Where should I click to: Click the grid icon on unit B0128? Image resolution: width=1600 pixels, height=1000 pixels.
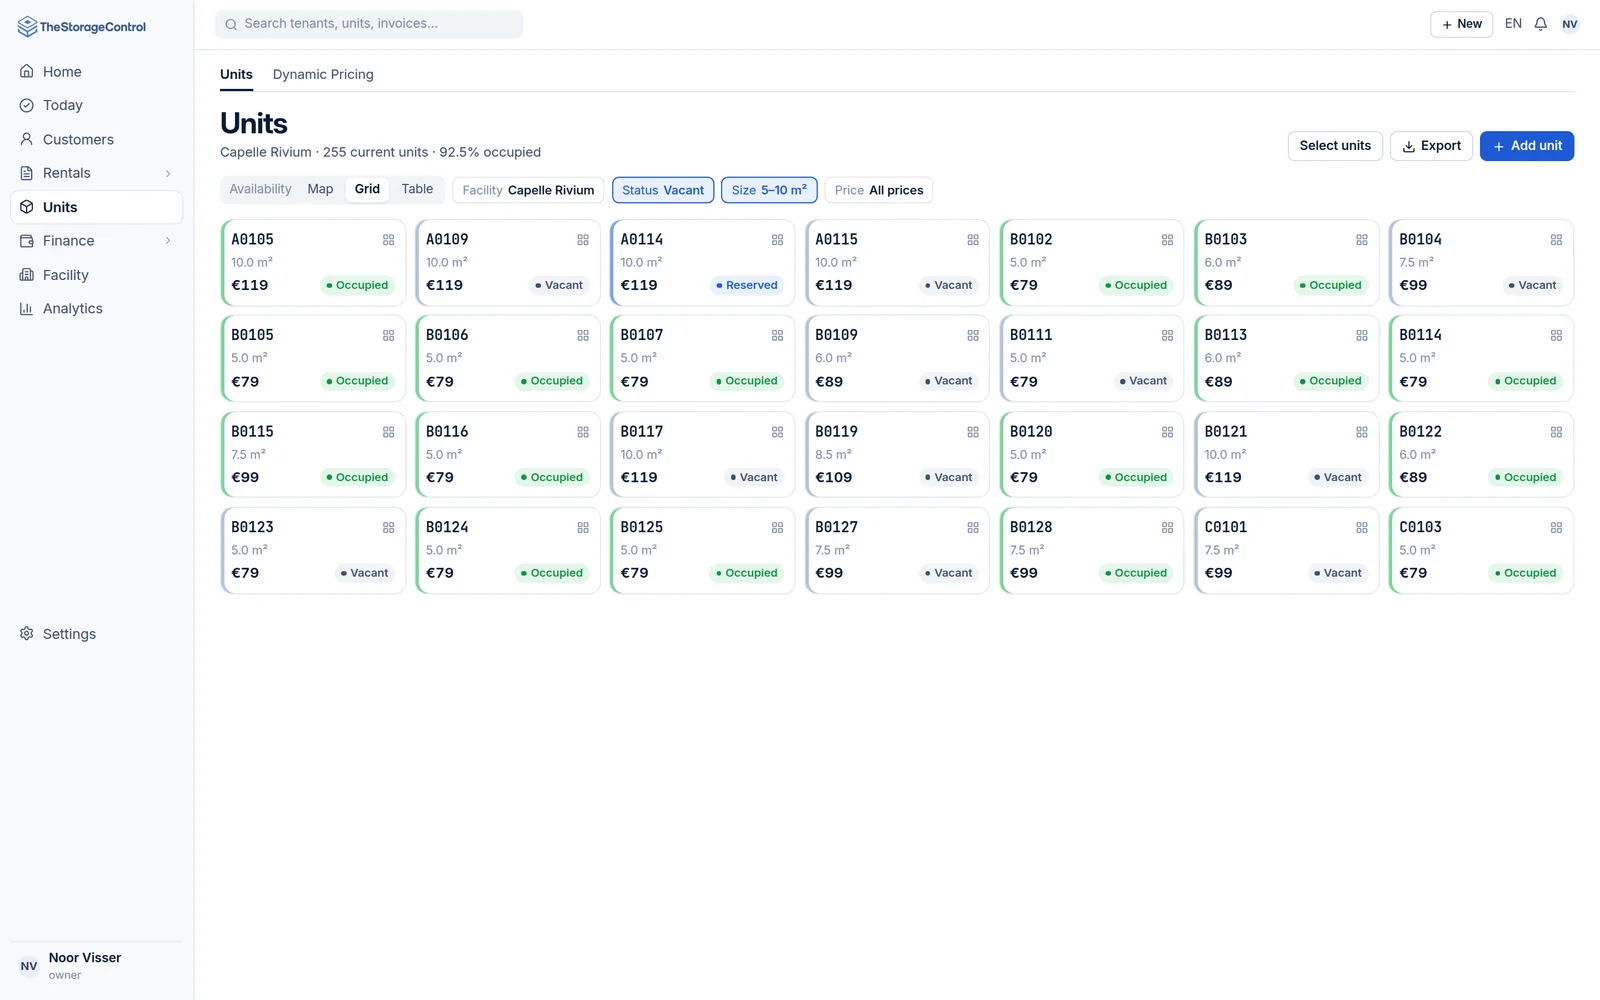pyautogui.click(x=1167, y=527)
